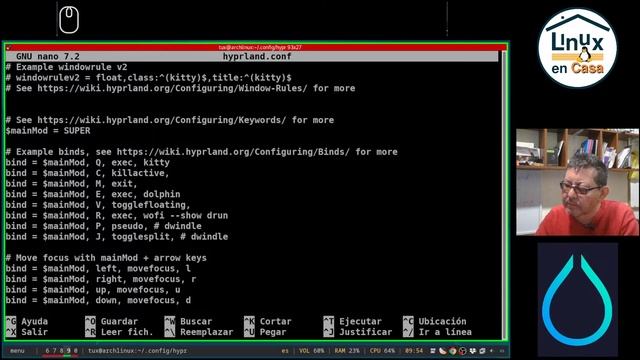Place cursor on 'R, exec, wofi --show drun' line
The width and height of the screenshot is (640, 360).
pos(117,216)
